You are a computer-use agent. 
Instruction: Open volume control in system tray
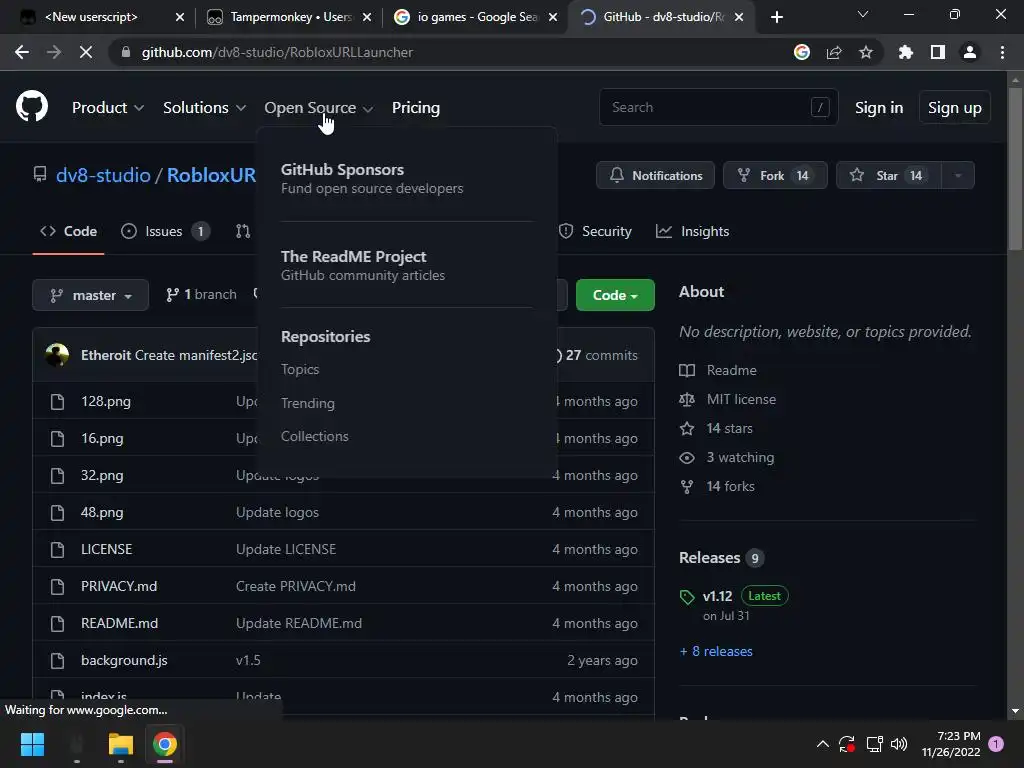tap(899, 744)
